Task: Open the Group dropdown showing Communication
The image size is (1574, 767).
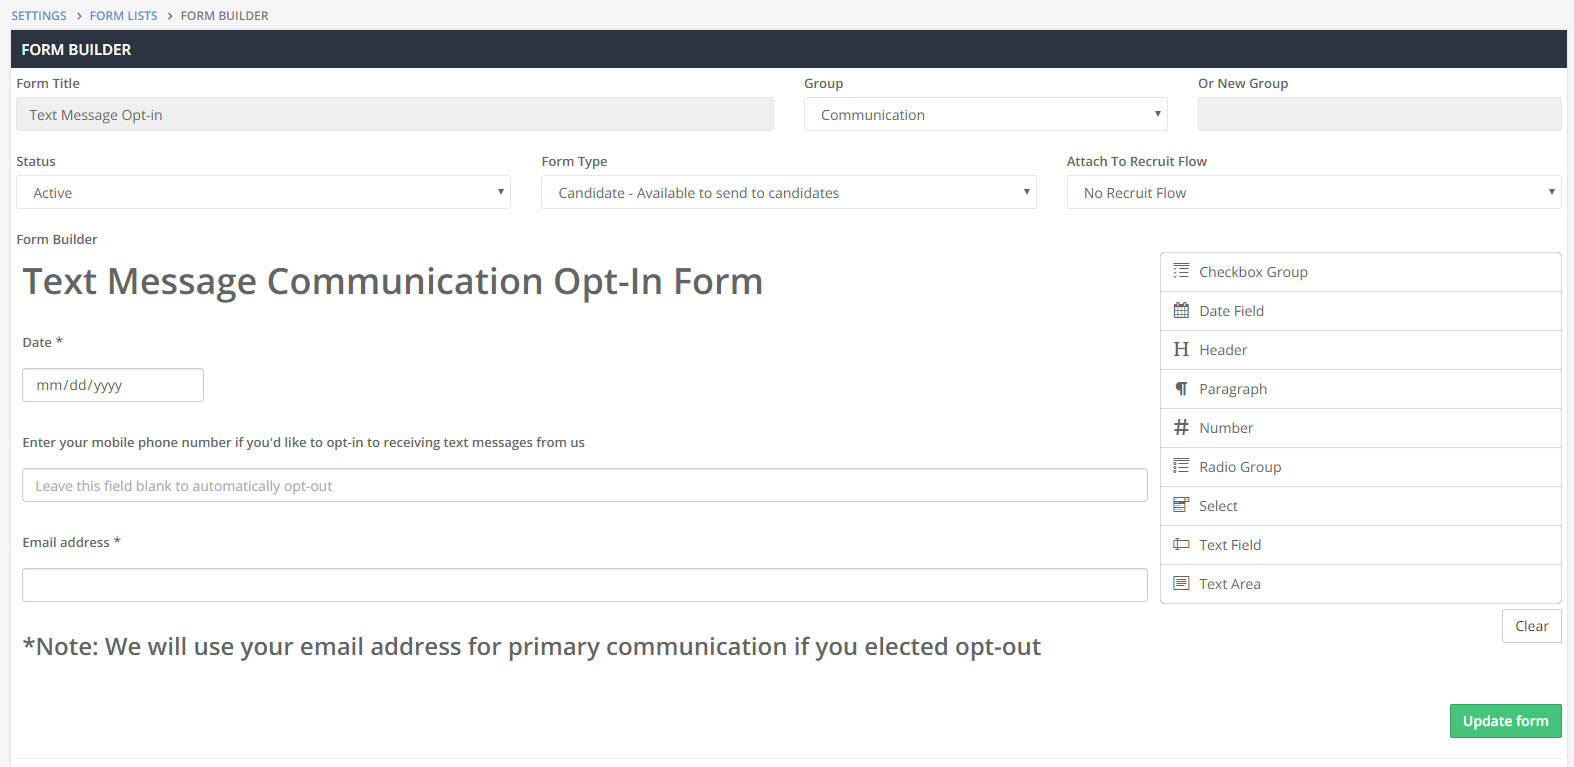Action: [985, 114]
